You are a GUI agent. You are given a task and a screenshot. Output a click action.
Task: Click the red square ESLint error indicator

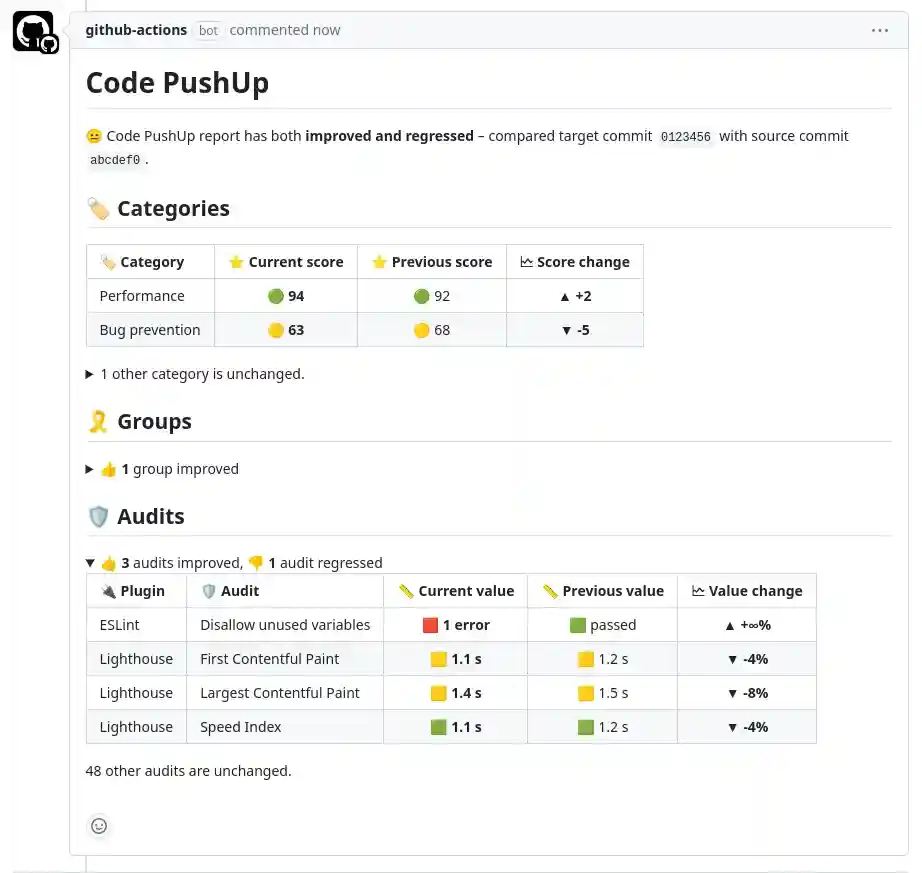(x=430, y=625)
